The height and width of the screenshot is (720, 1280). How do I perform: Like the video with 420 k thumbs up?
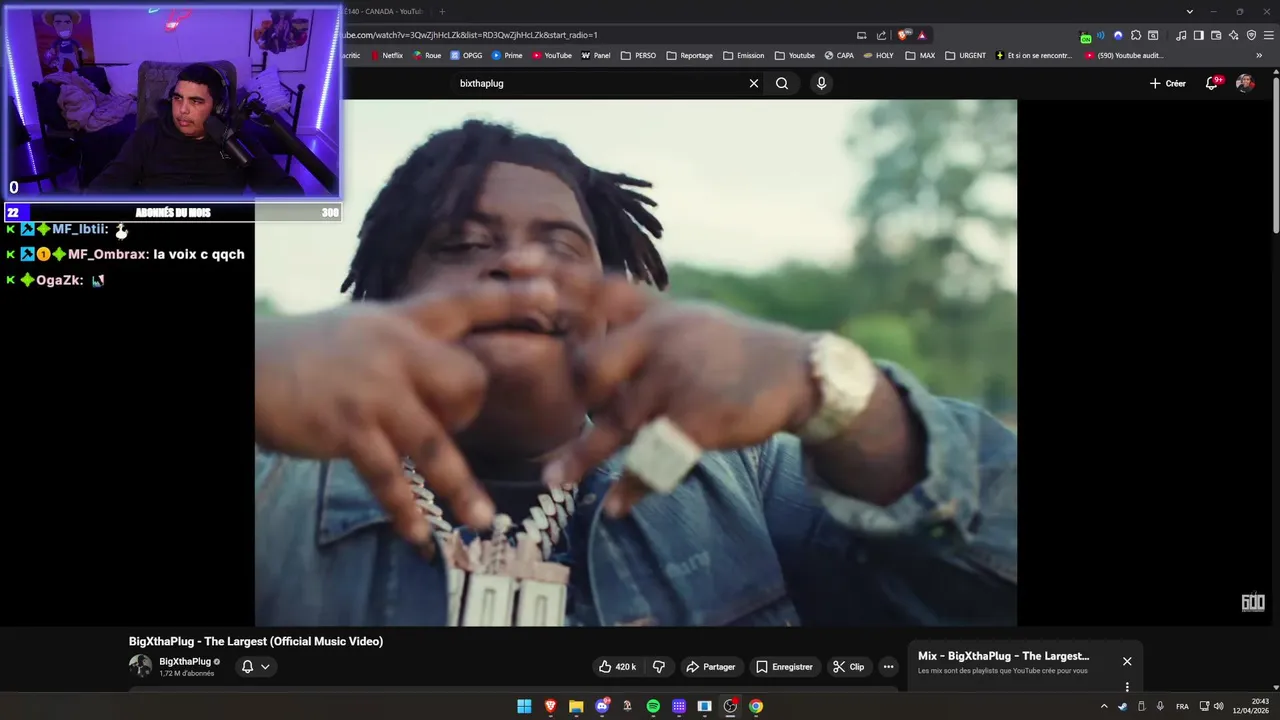618,667
